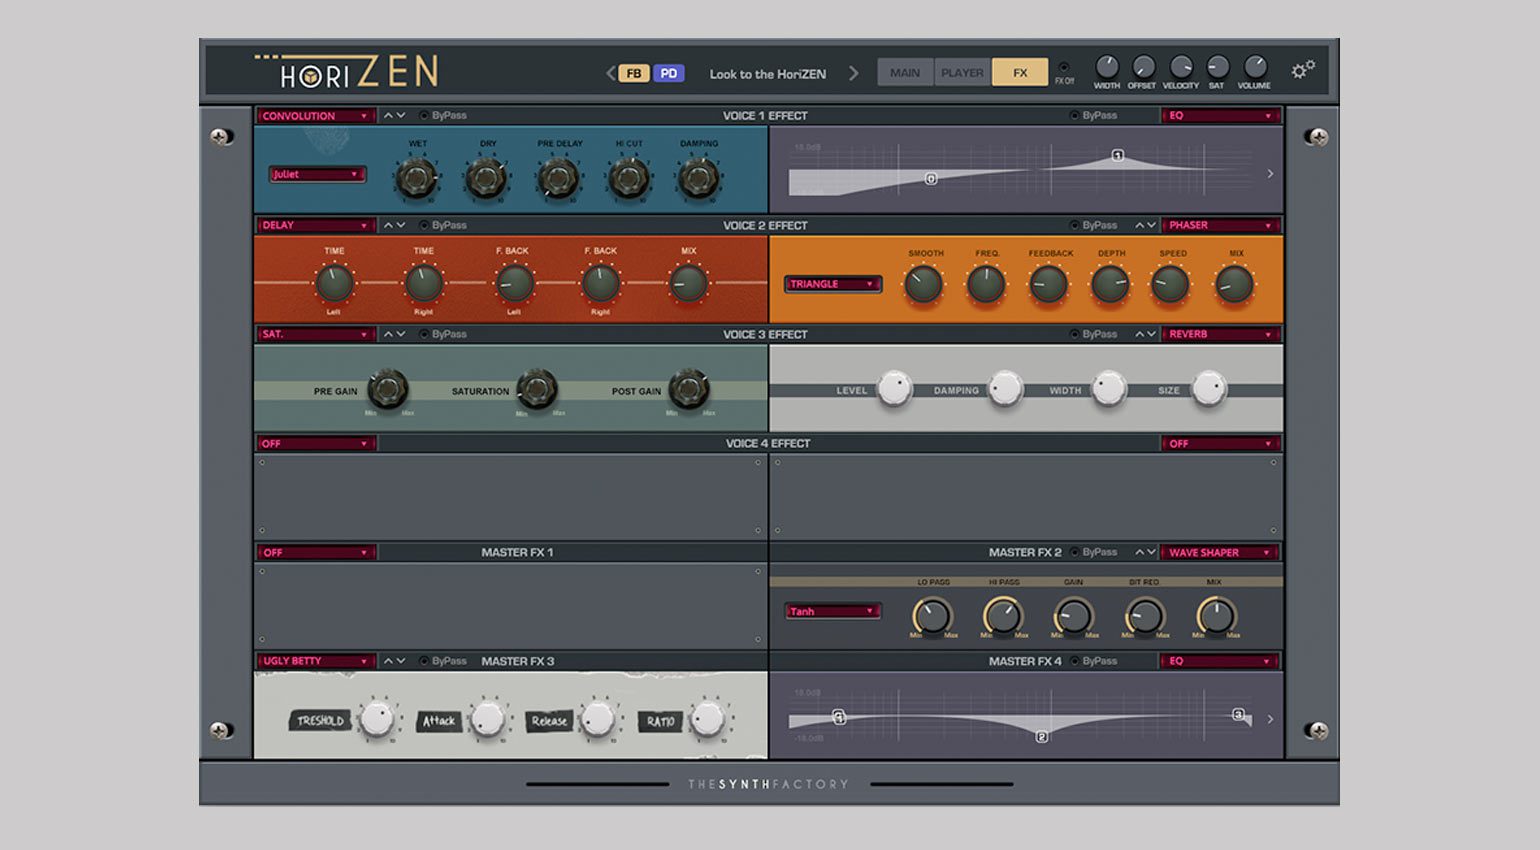Toggle the FX Off switch
The height and width of the screenshot is (850, 1540).
1063,67
